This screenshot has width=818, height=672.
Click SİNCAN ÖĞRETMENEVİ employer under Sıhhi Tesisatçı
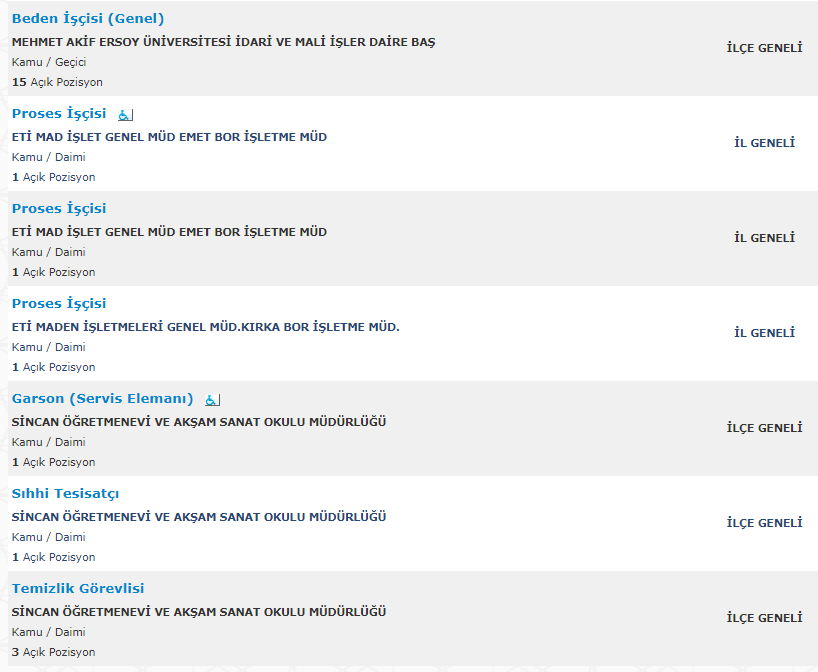pos(199,517)
